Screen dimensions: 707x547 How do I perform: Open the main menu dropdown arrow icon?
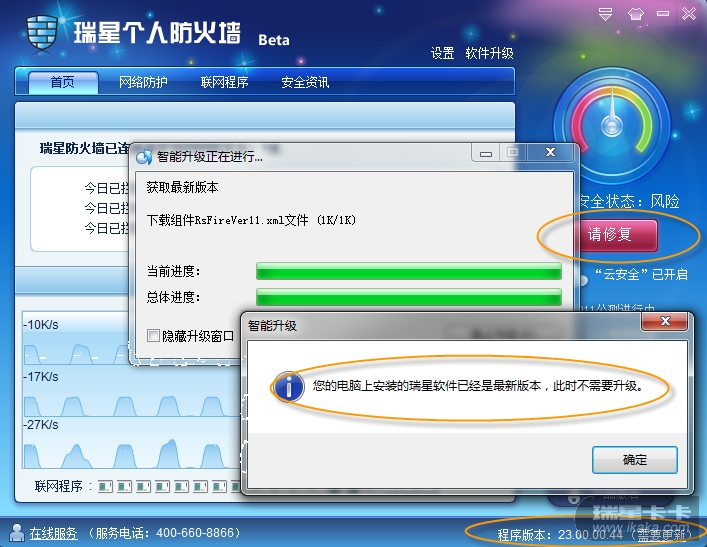605,14
